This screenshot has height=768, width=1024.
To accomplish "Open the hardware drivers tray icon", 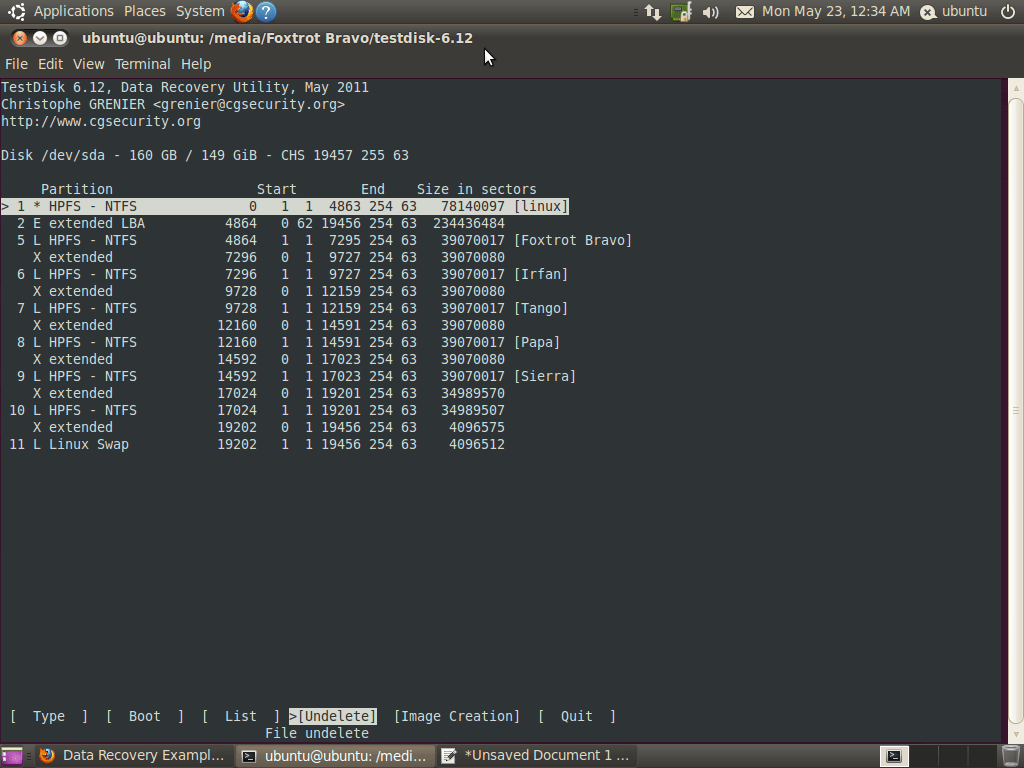I will tap(680, 12).
